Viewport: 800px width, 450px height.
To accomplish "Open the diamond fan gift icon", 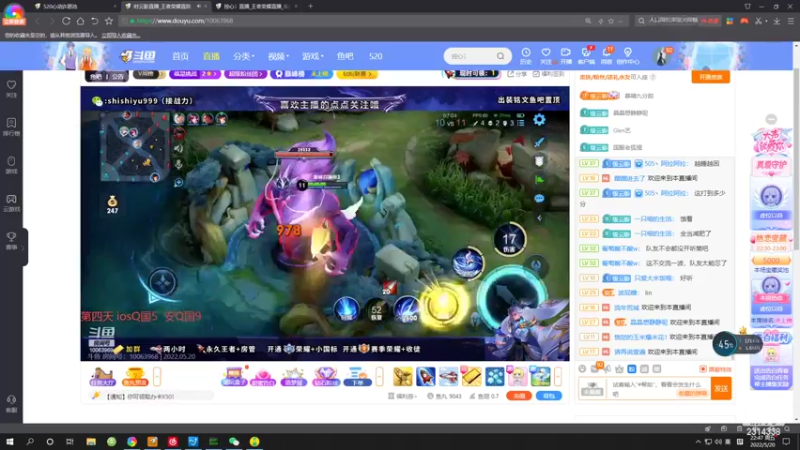I will pyautogui.click(x=326, y=377).
